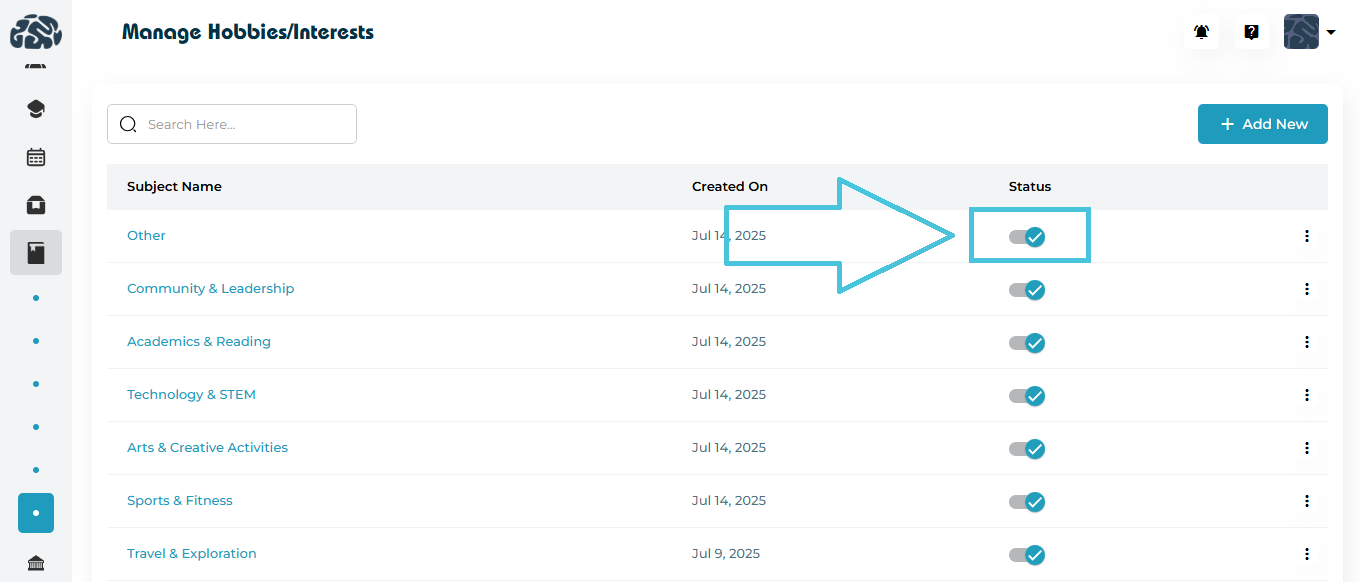This screenshot has height=582, width=1360.
Task: Disable the Community & Leadership status toggle
Action: point(1027,290)
